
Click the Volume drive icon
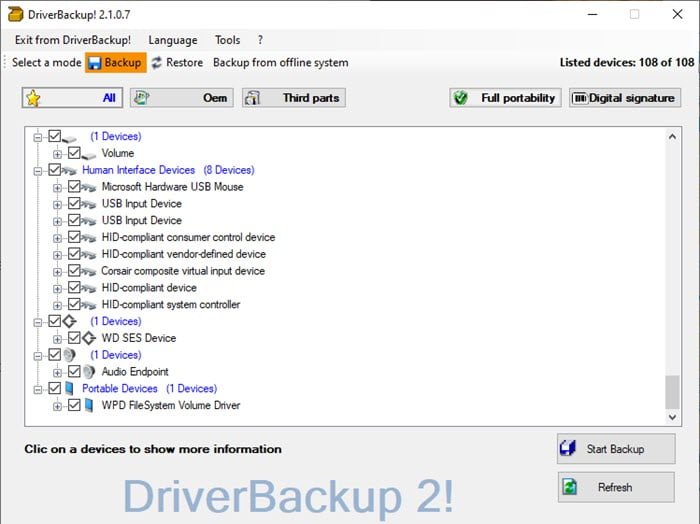(x=89, y=154)
